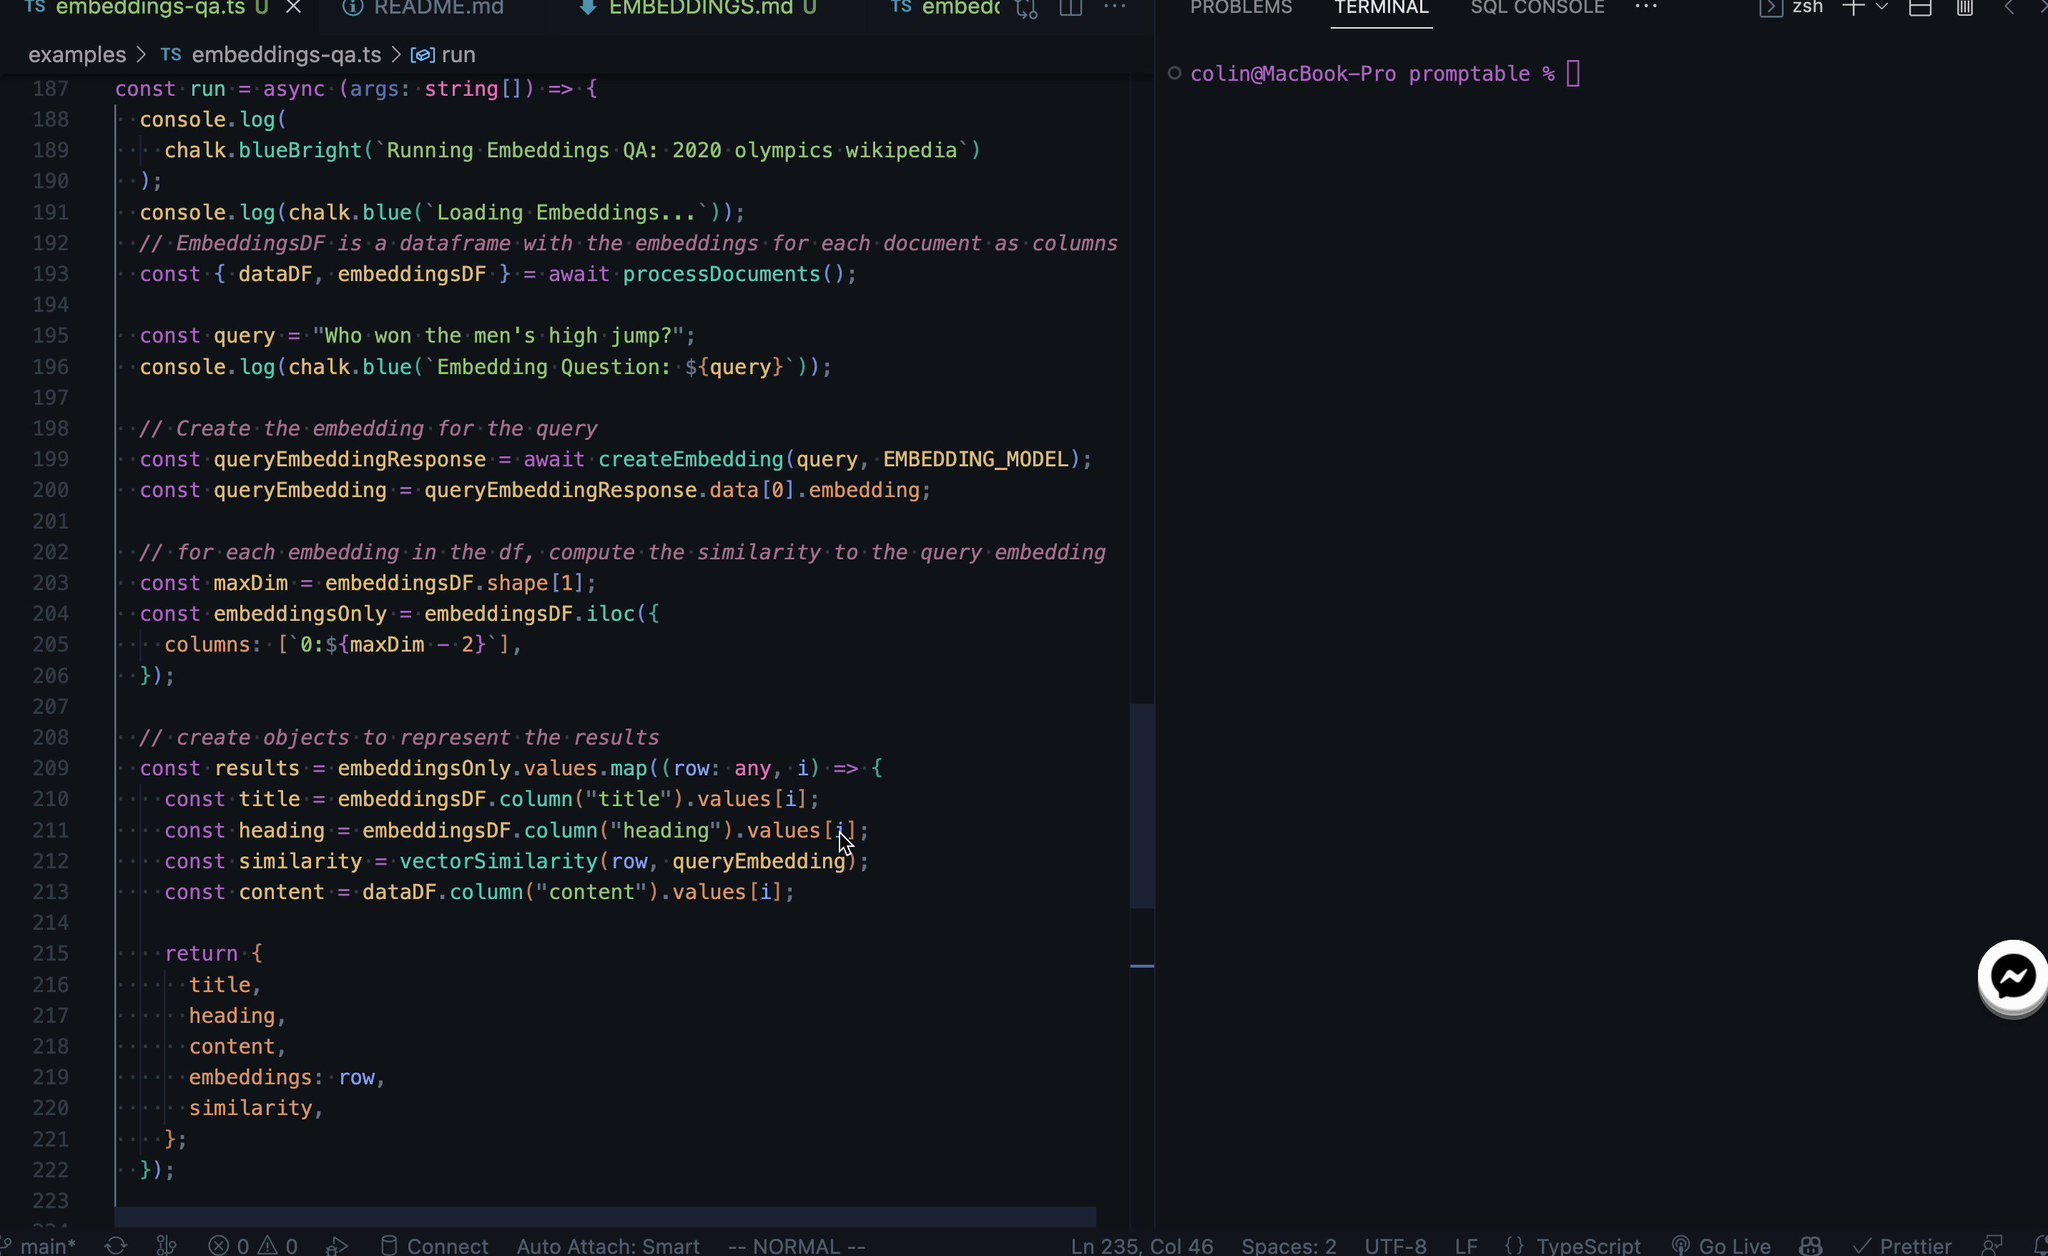Image resolution: width=2048 pixels, height=1256 pixels.
Task: Open the Messenger chat bubble
Action: click(x=2012, y=976)
